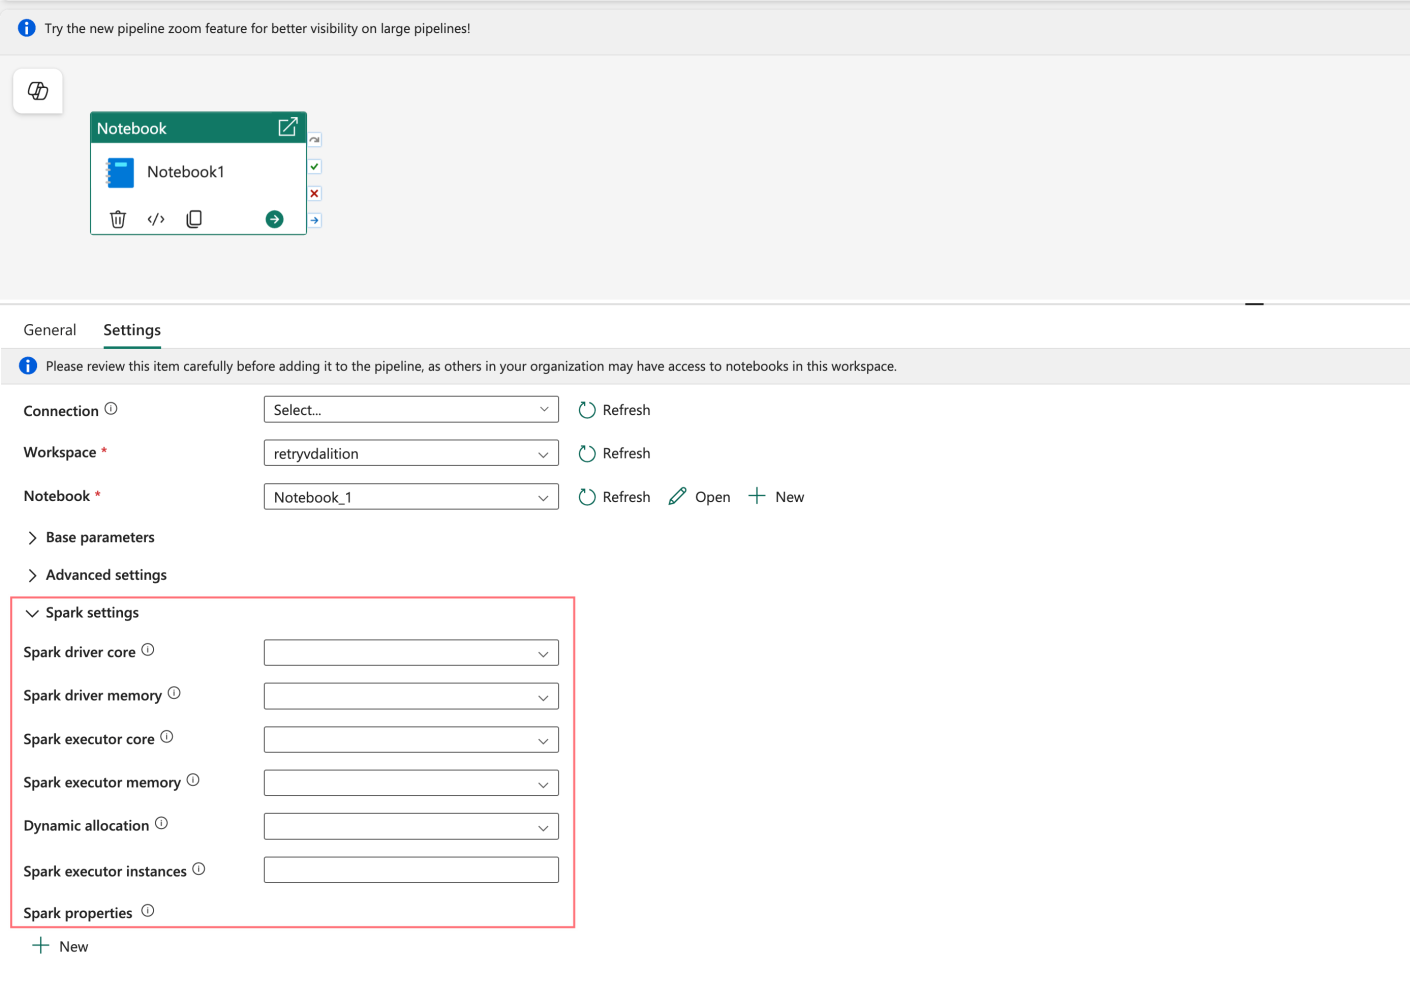Click the green arrow run icon on activity
This screenshot has width=1410, height=1000.
[274, 219]
